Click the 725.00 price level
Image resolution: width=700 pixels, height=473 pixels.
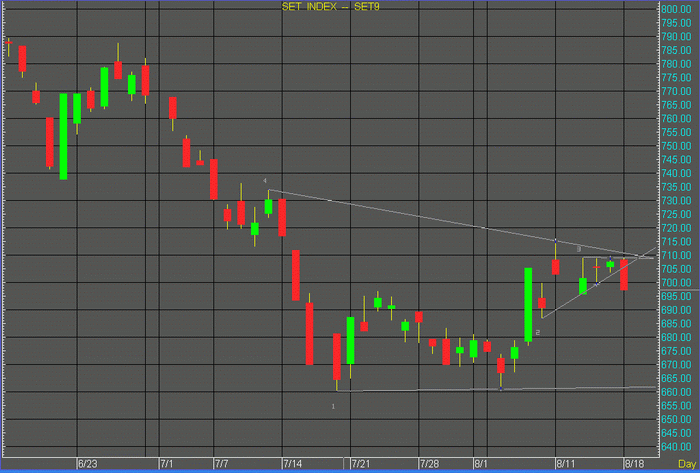tap(676, 214)
